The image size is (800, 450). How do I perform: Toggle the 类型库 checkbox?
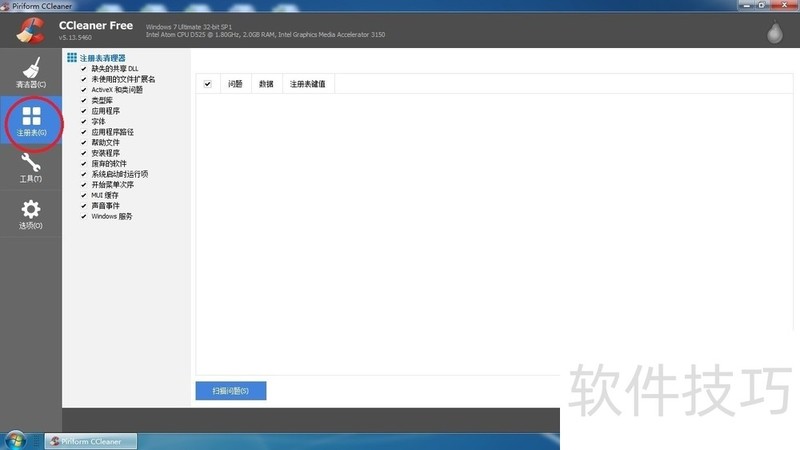point(84,101)
